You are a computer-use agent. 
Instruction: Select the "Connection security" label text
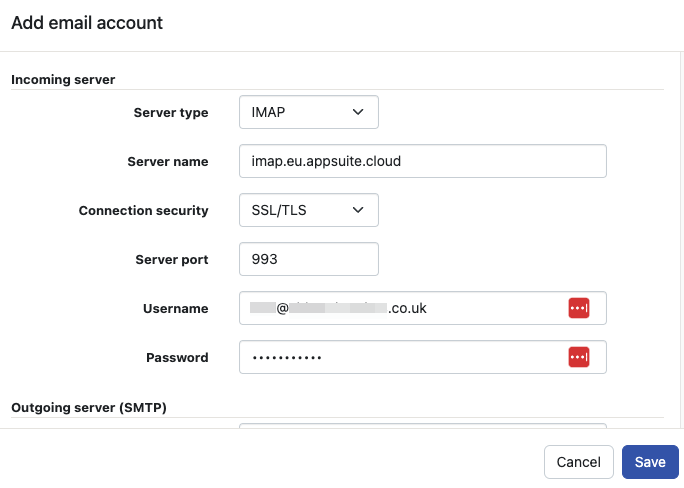[144, 211]
